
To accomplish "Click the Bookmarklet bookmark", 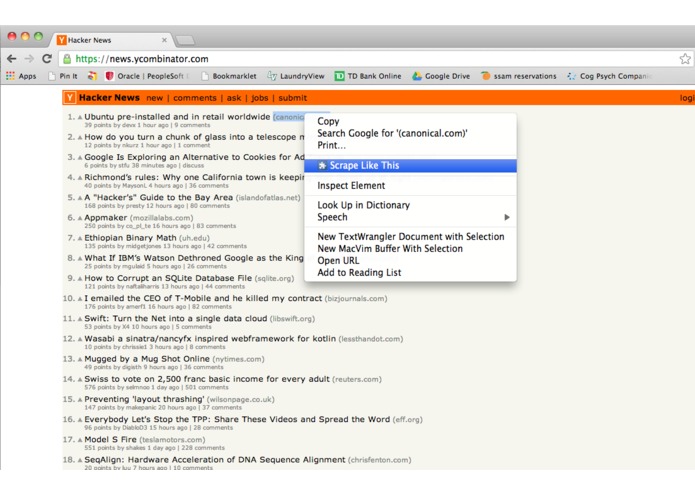I will point(229,76).
